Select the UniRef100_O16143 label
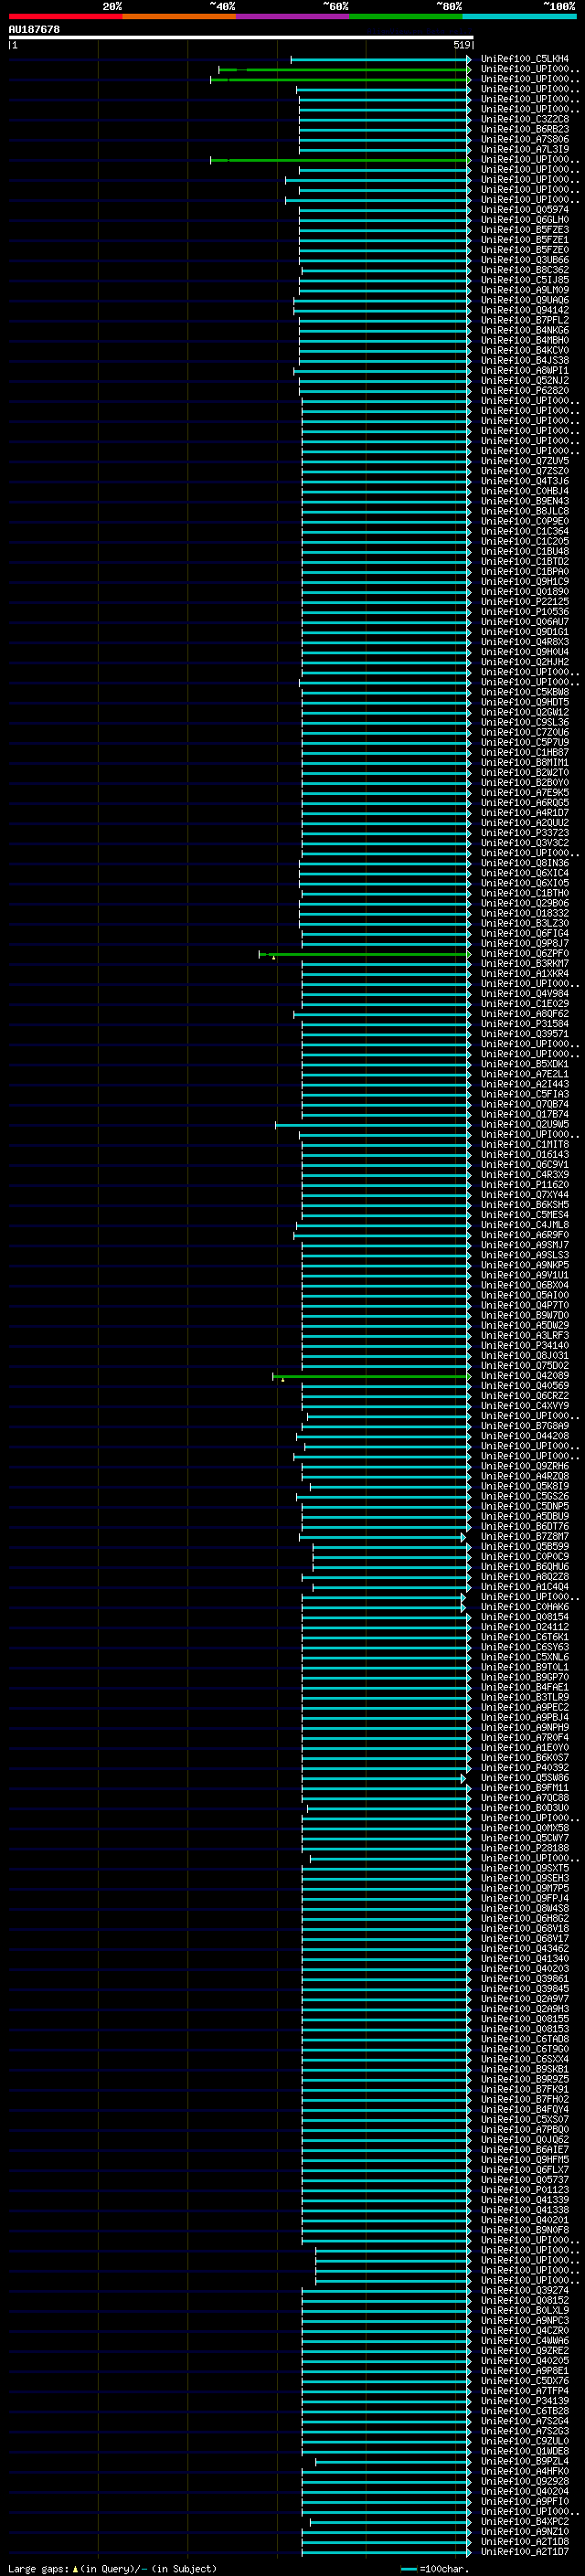The image size is (585, 2576). (525, 1155)
